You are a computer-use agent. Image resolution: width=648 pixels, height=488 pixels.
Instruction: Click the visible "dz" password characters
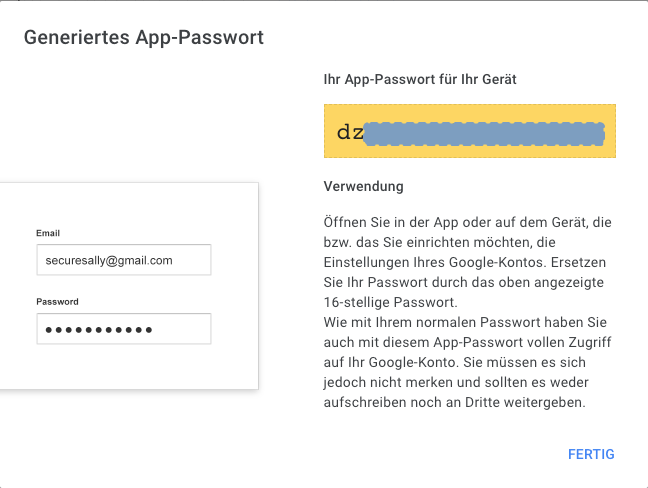point(350,132)
